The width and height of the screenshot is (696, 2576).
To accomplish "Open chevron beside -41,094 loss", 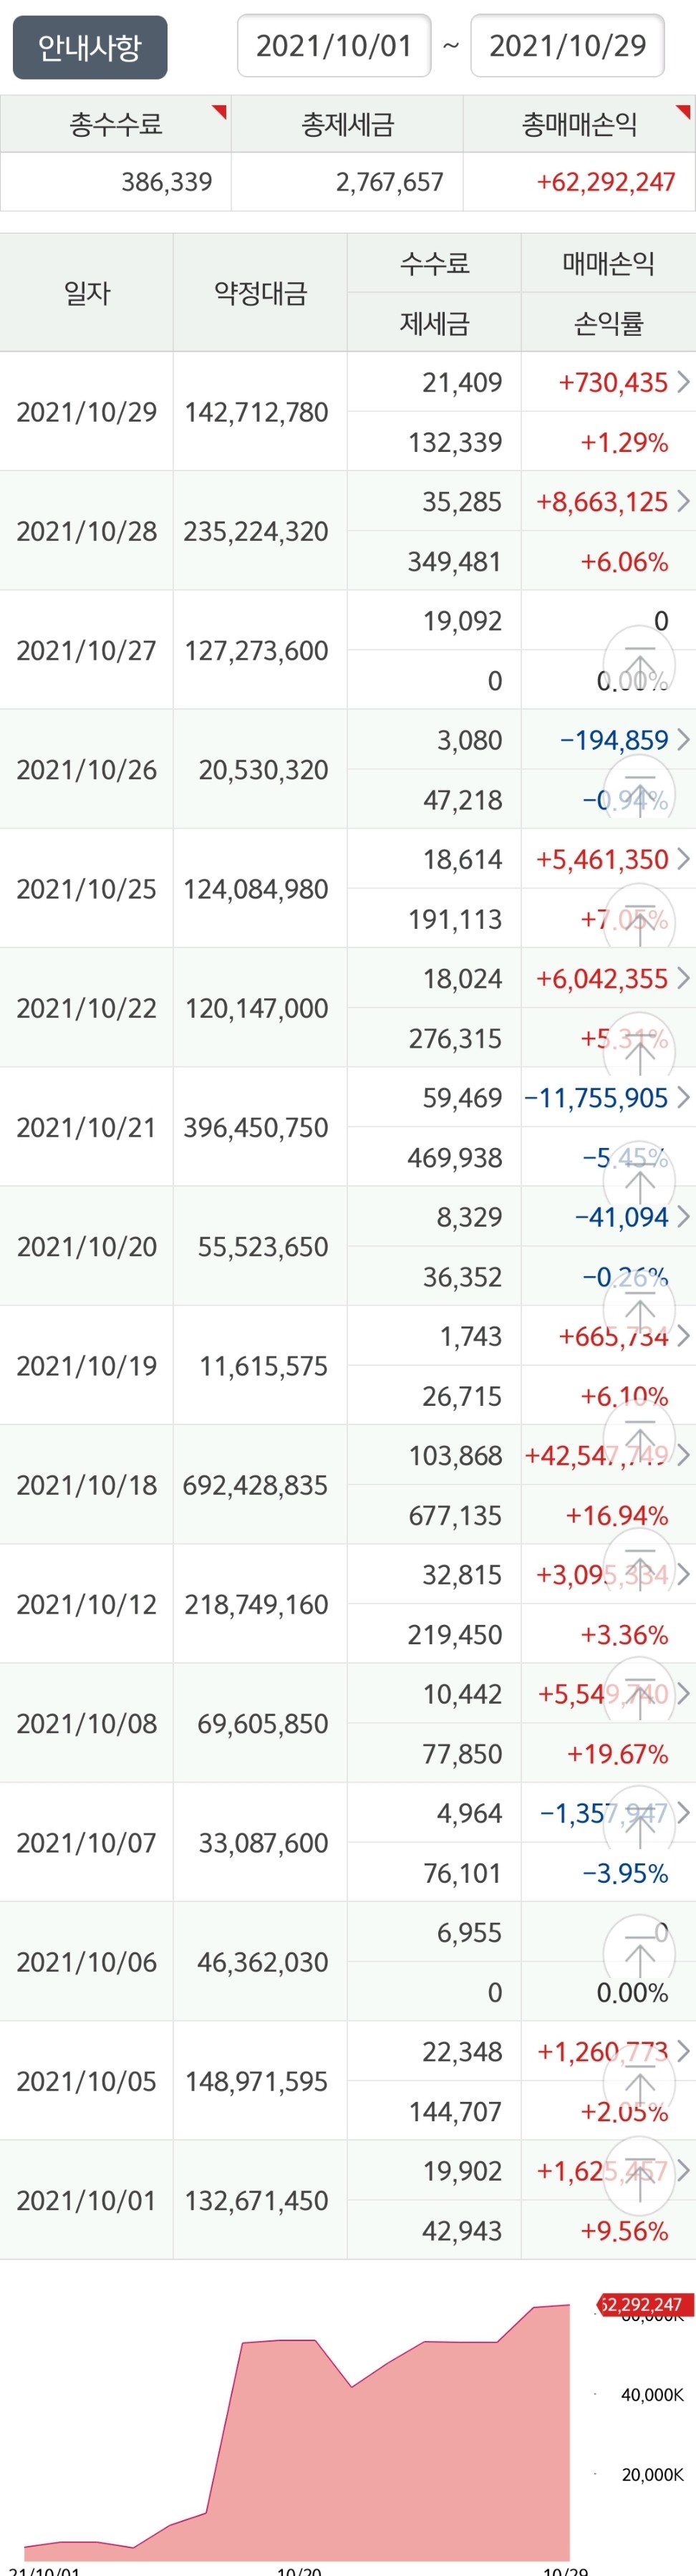I will click(x=684, y=1217).
